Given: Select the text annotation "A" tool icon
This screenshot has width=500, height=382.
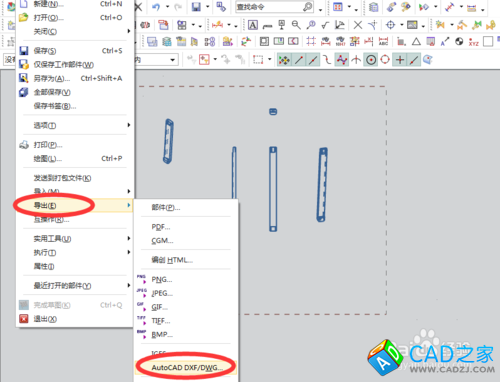Looking at the screenshot, I should click(x=253, y=25).
